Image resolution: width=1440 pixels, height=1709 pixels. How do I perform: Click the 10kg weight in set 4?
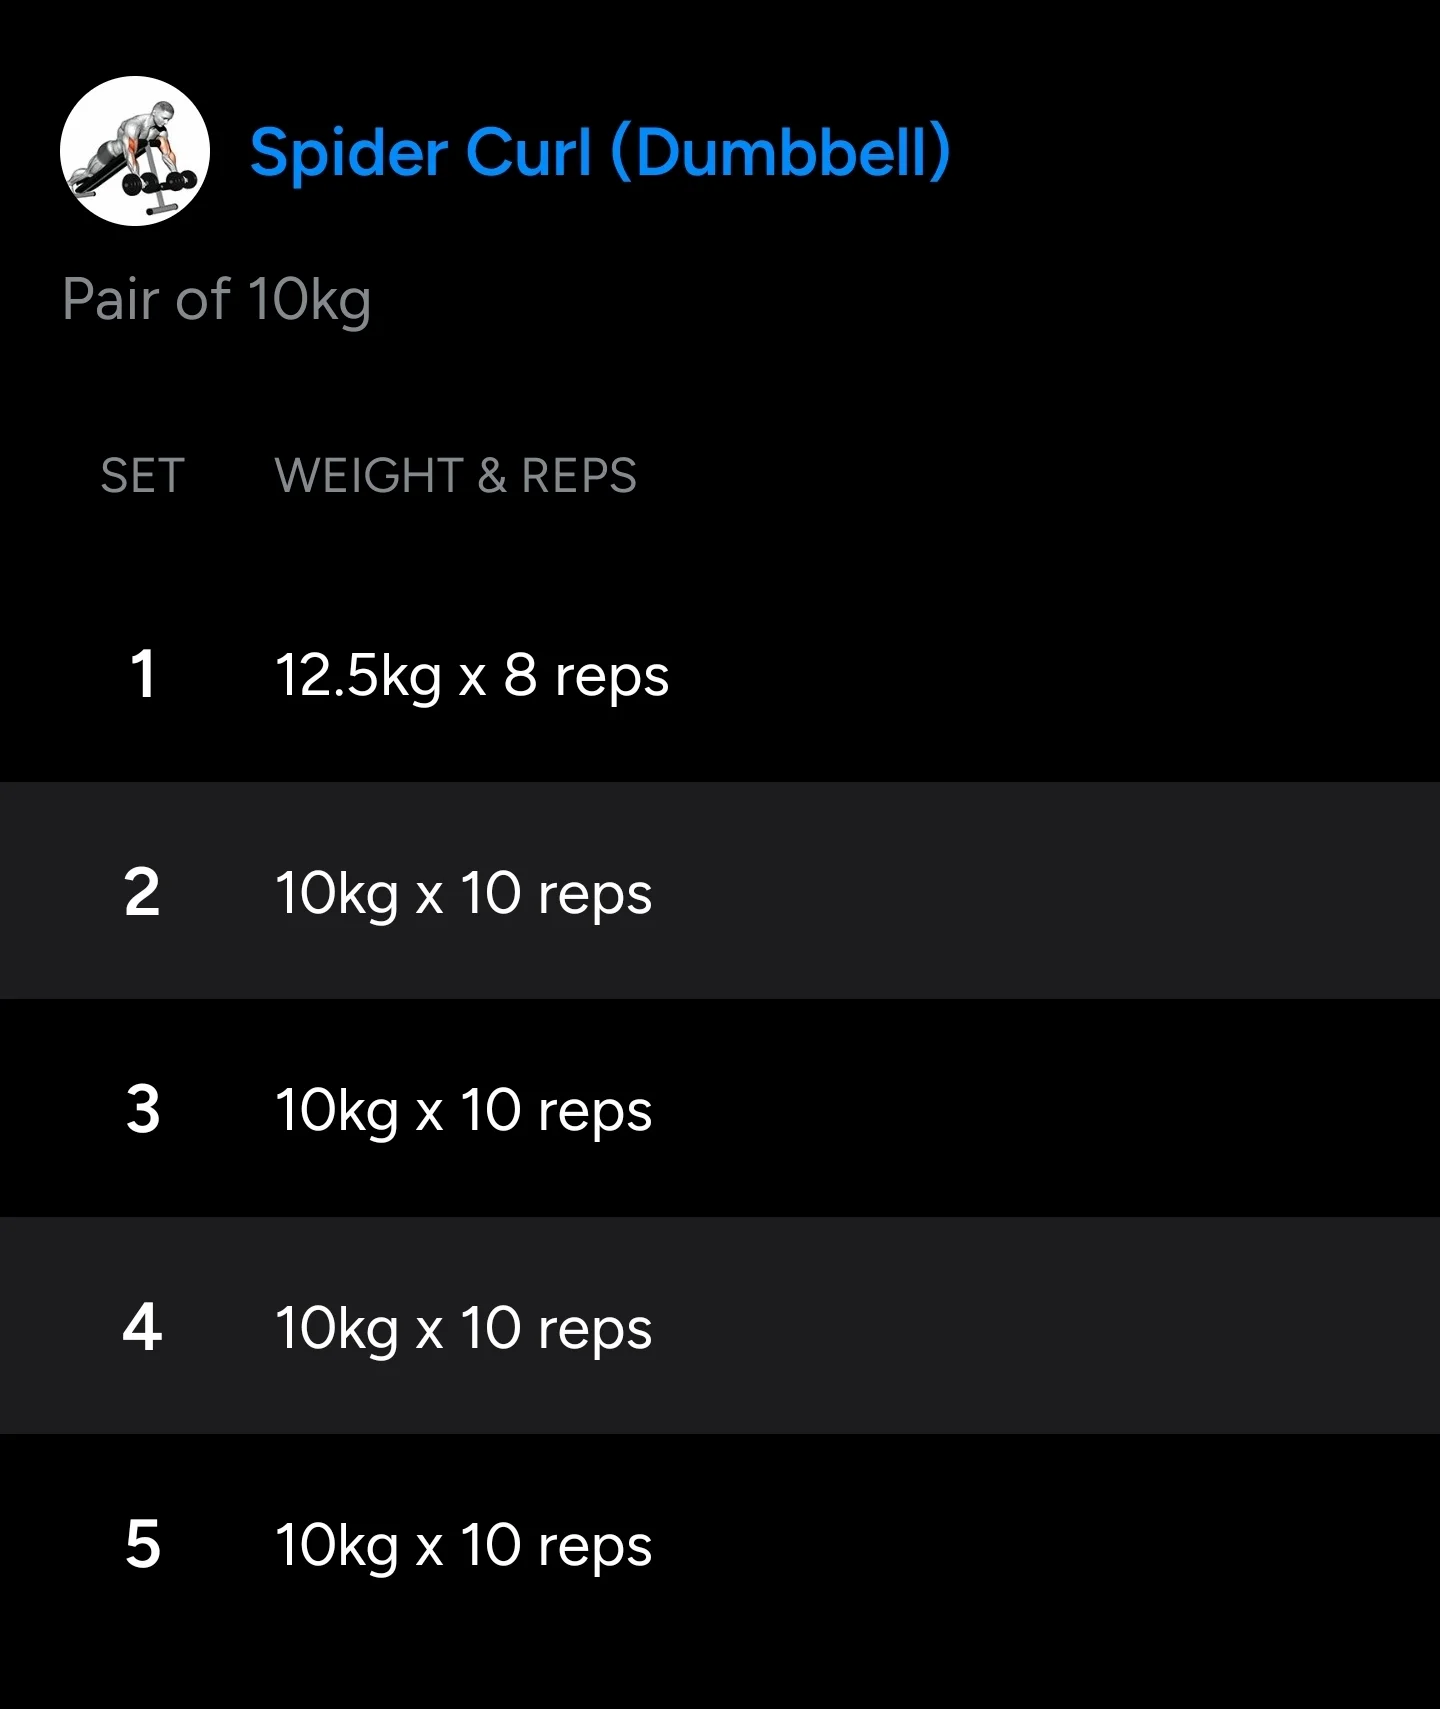(336, 1328)
